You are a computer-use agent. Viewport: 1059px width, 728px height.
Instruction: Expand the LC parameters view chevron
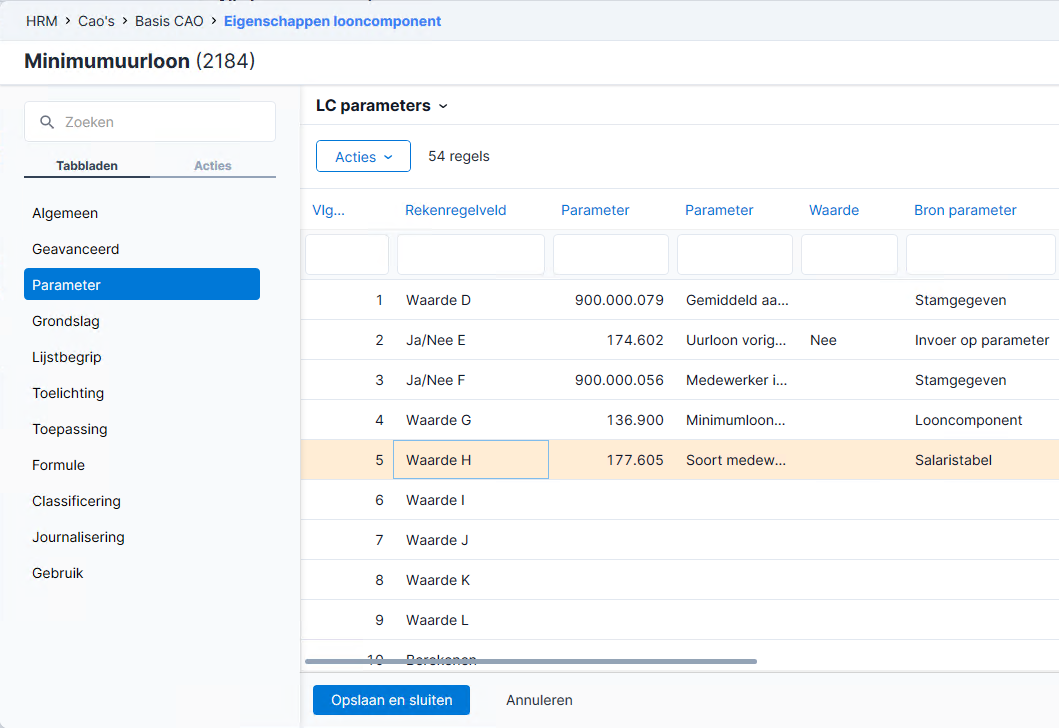[x=443, y=106]
